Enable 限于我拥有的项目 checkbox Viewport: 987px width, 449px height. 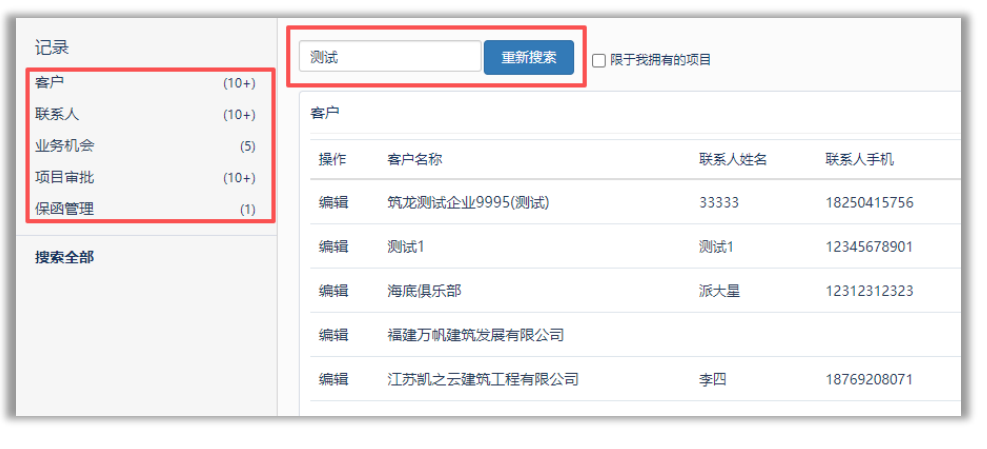point(599,60)
